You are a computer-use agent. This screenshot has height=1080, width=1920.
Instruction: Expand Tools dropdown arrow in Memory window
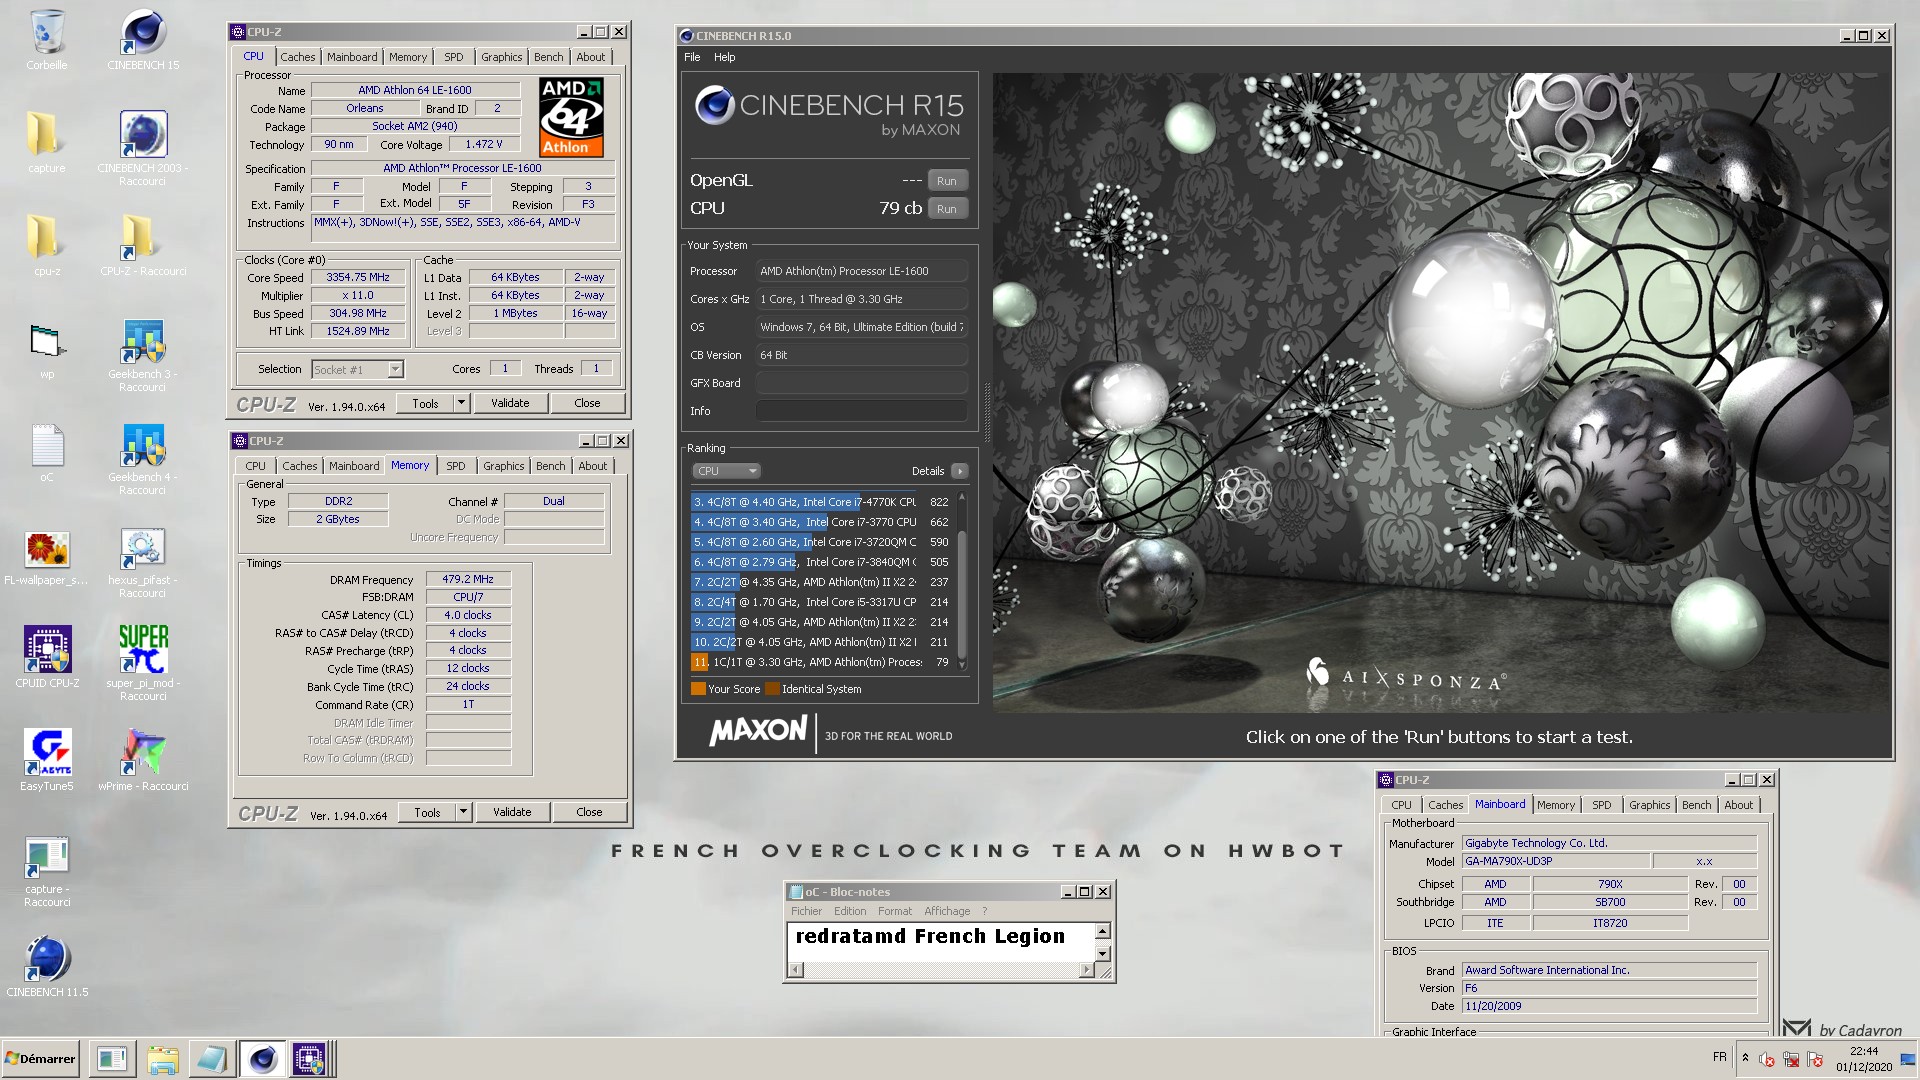[463, 812]
